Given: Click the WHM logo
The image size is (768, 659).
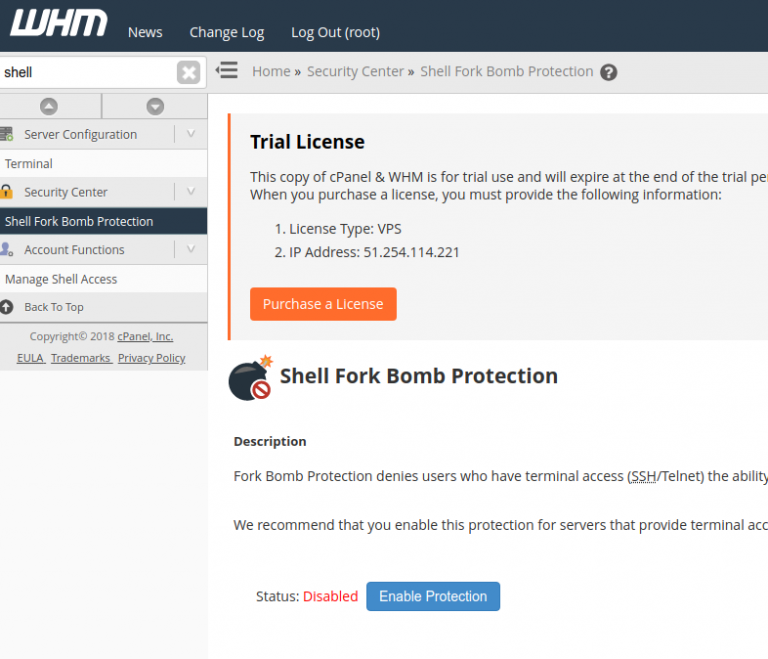Looking at the screenshot, I should (x=58, y=24).
